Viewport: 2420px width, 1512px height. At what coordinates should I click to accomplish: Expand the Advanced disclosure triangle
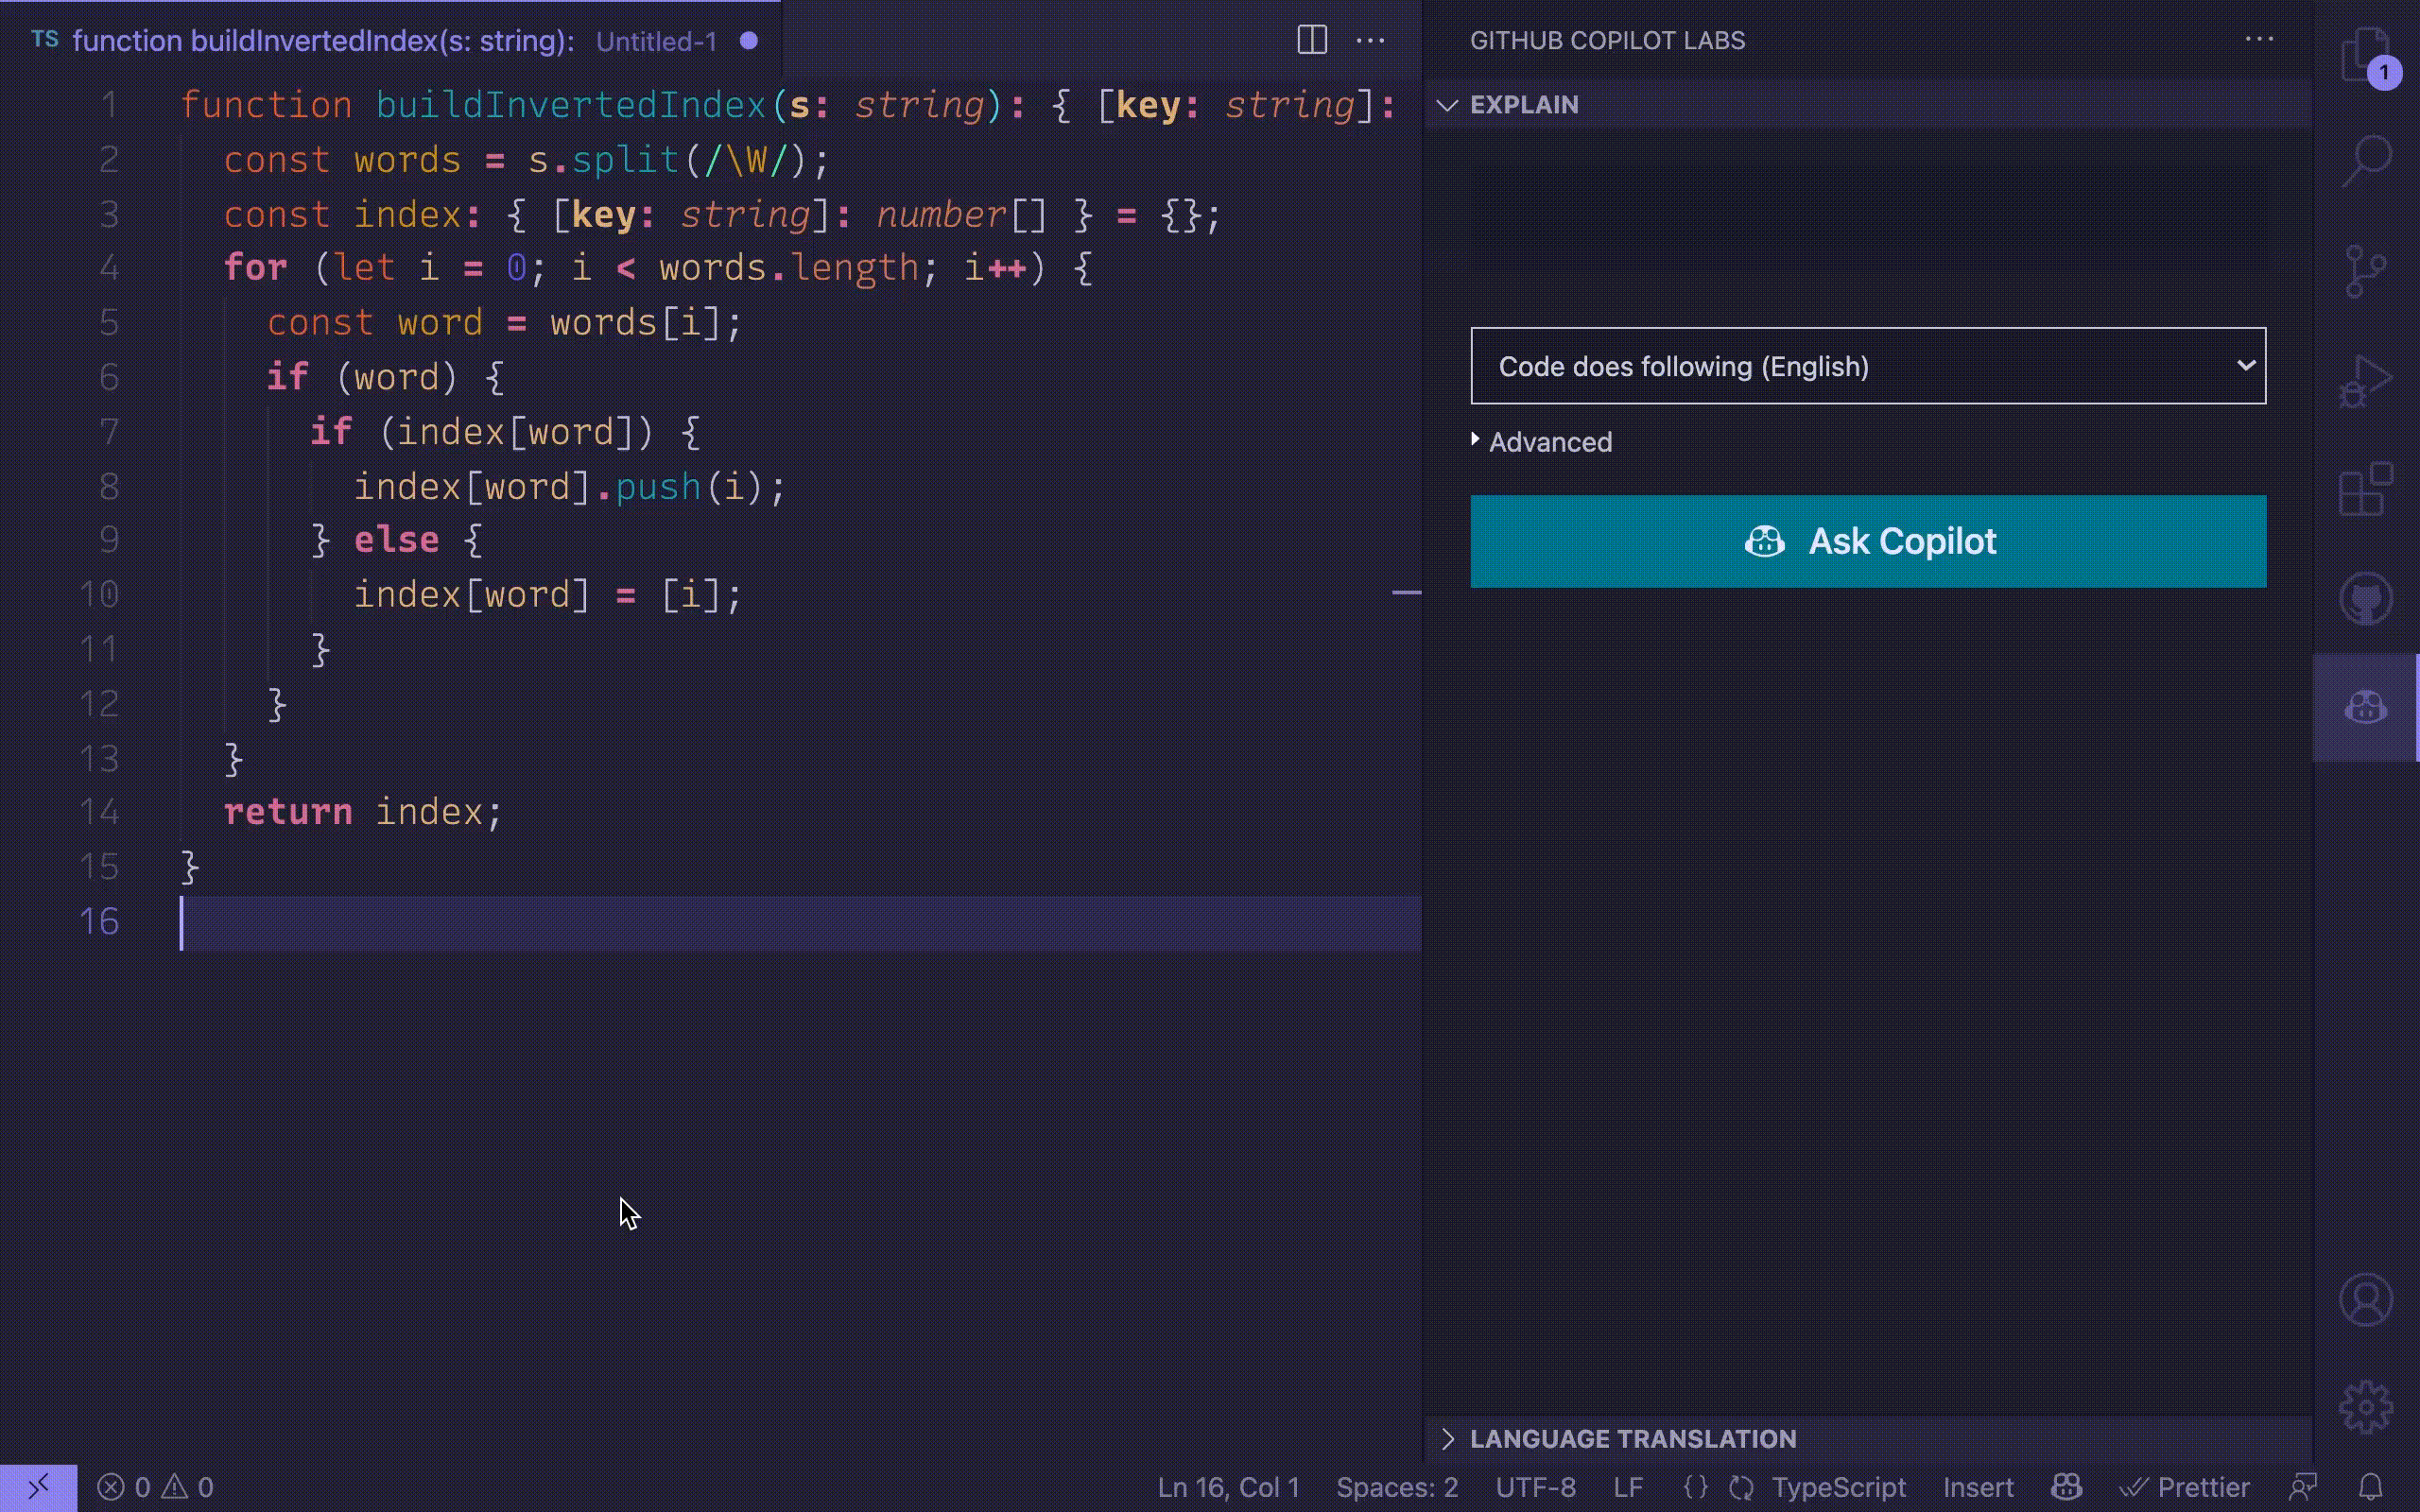1476,440
